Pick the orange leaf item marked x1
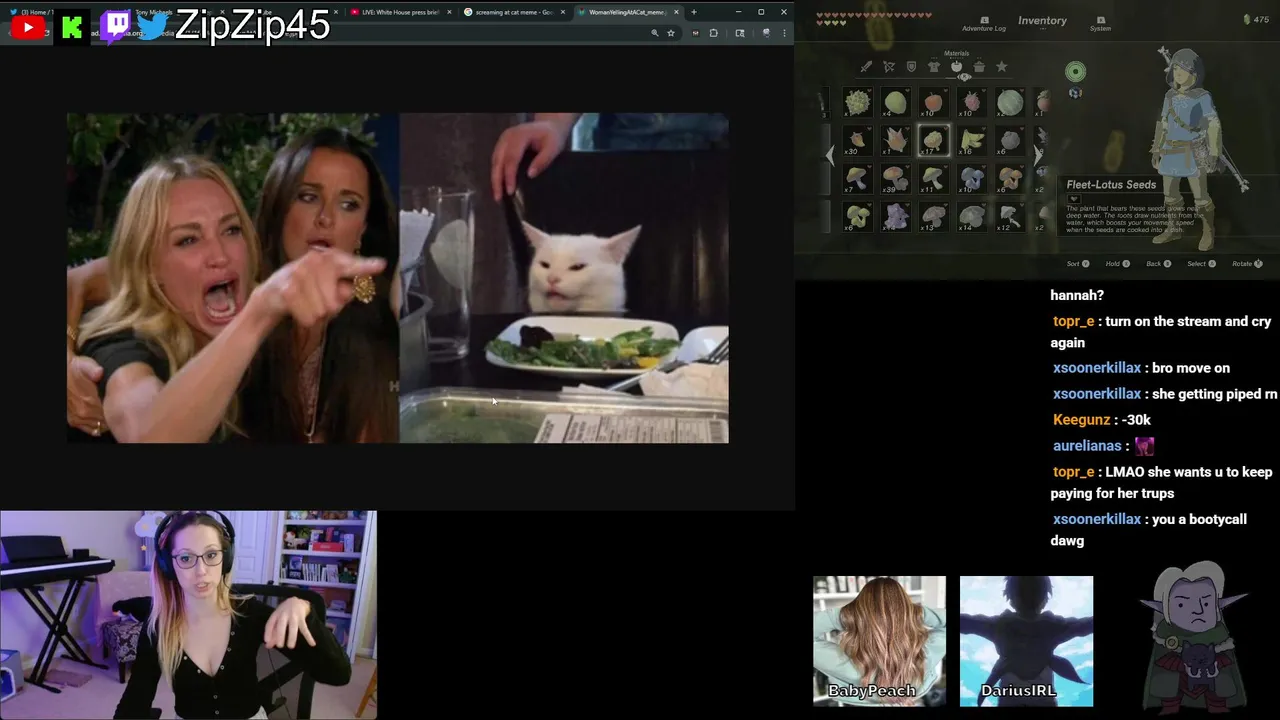Image resolution: width=1280 pixels, height=720 pixels. (x=895, y=141)
